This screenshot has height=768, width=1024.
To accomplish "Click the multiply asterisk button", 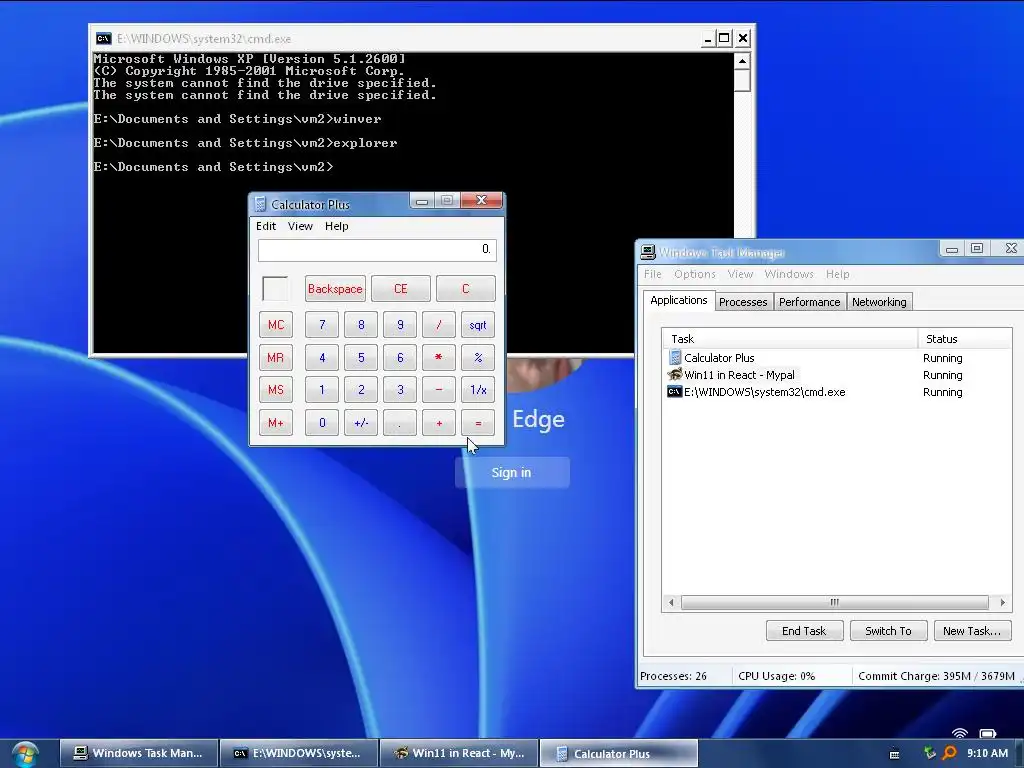I will click(439, 357).
